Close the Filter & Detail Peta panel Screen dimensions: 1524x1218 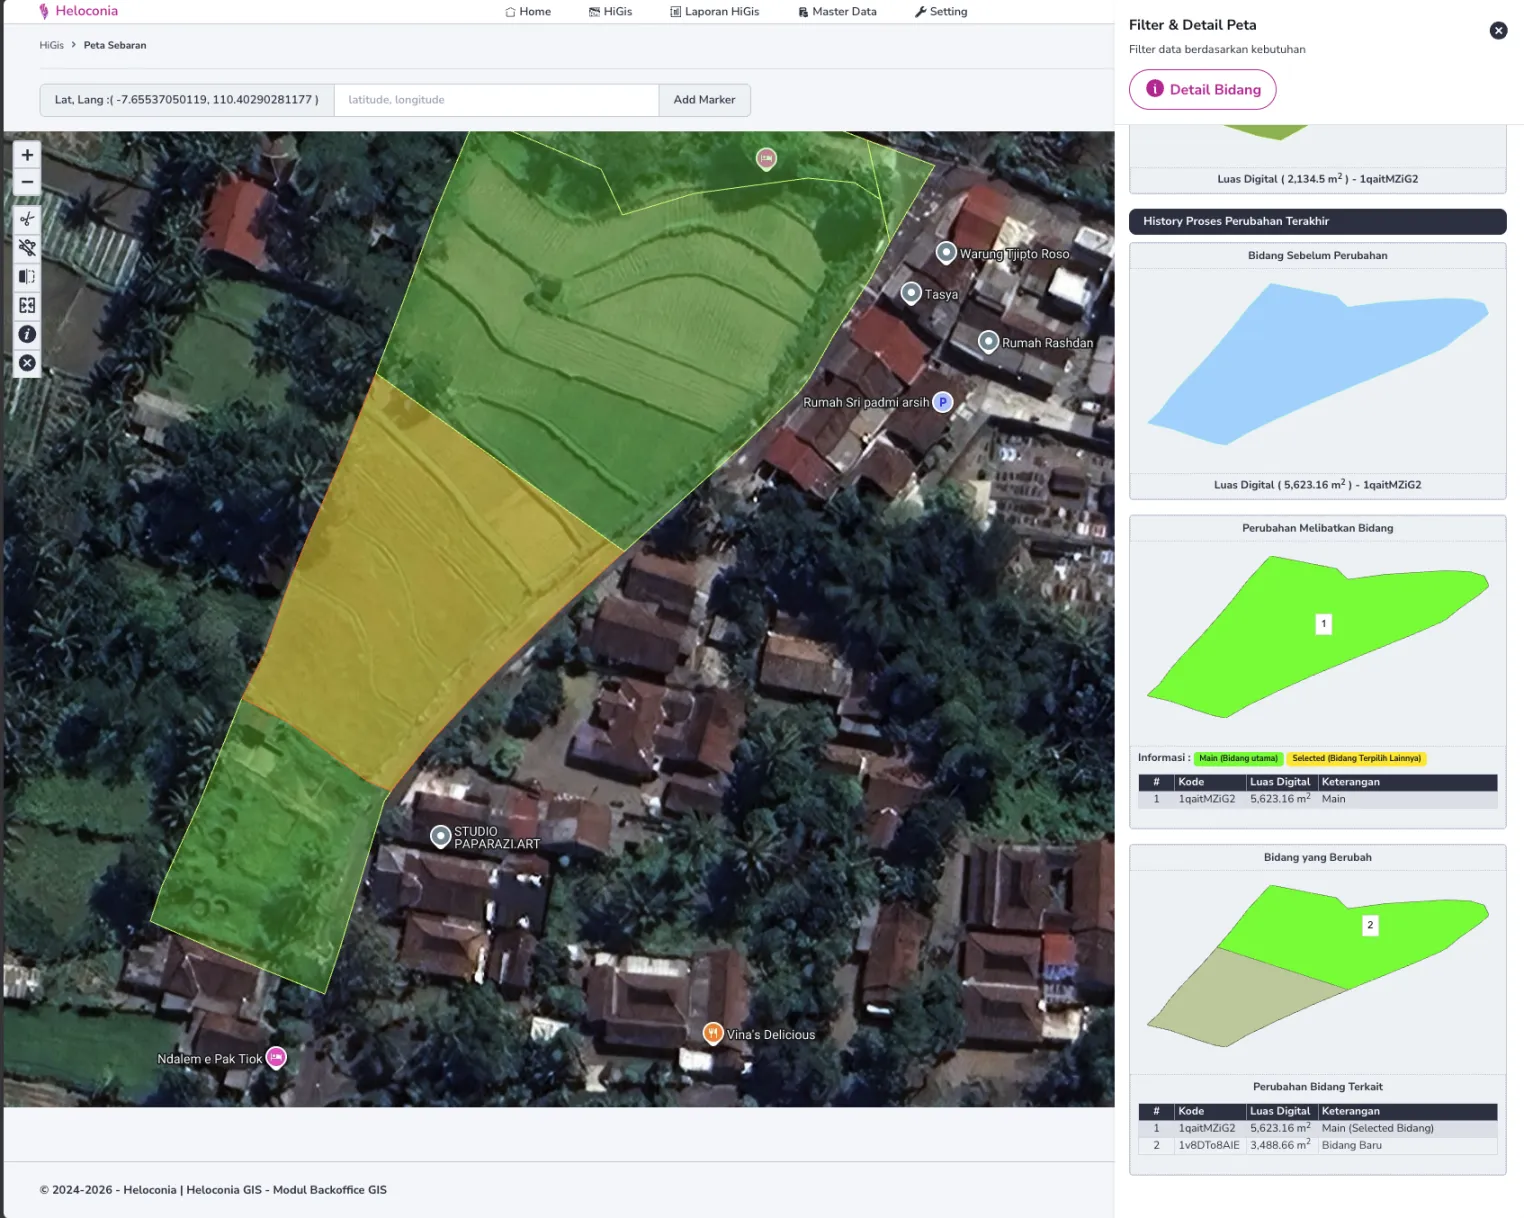1497,31
